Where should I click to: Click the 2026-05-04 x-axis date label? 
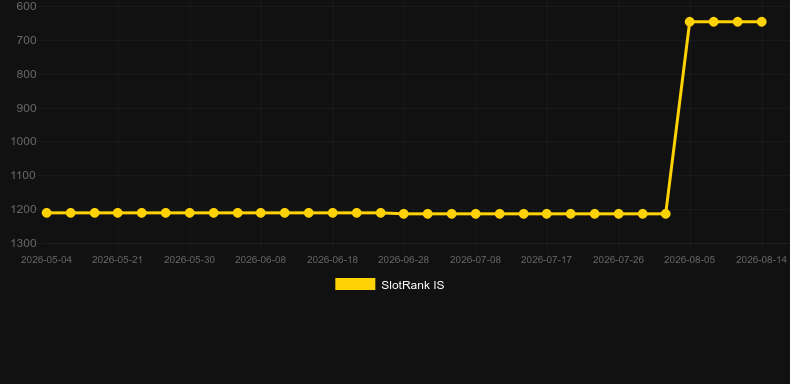46,260
